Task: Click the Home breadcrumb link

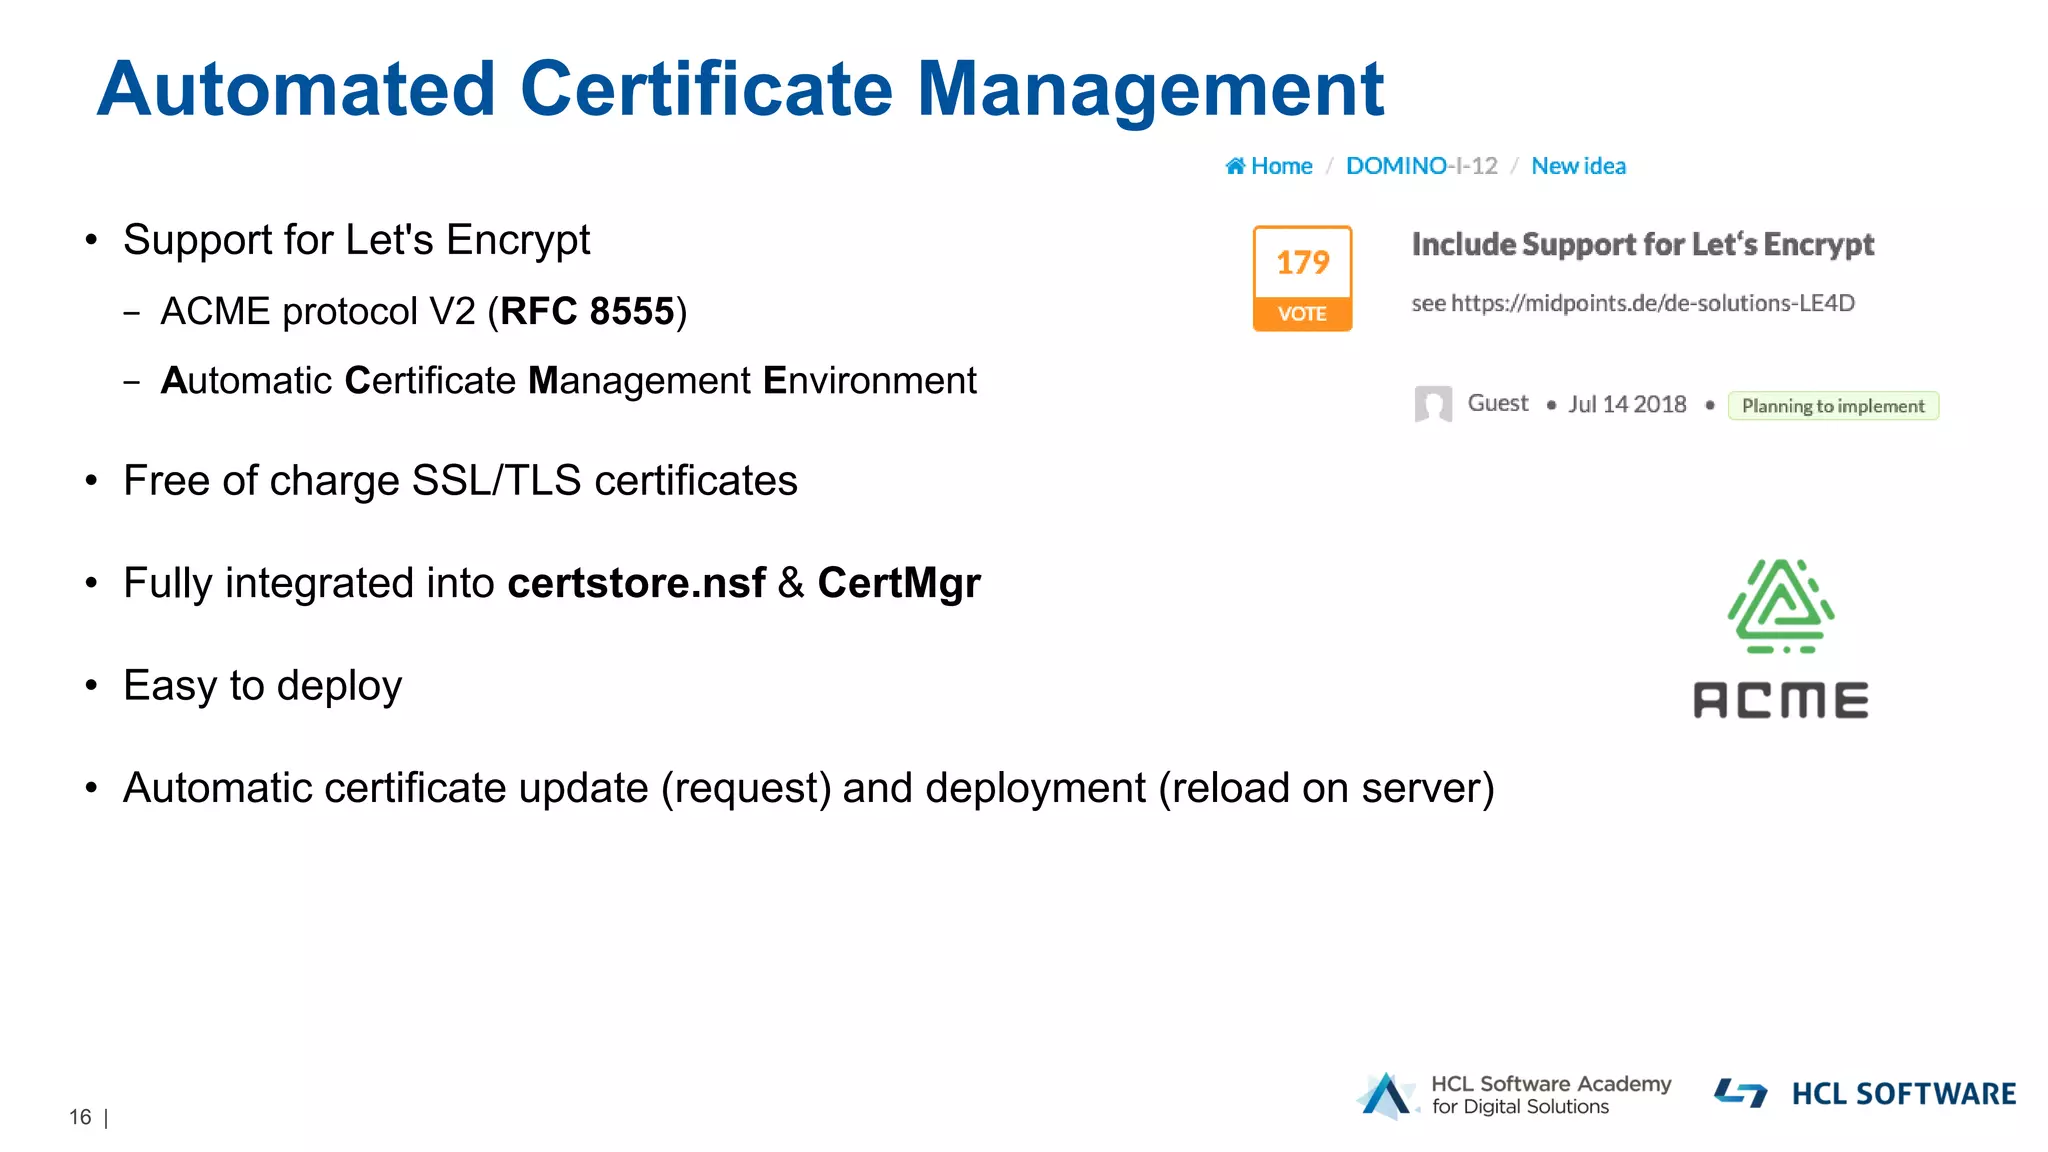Action: point(1268,166)
